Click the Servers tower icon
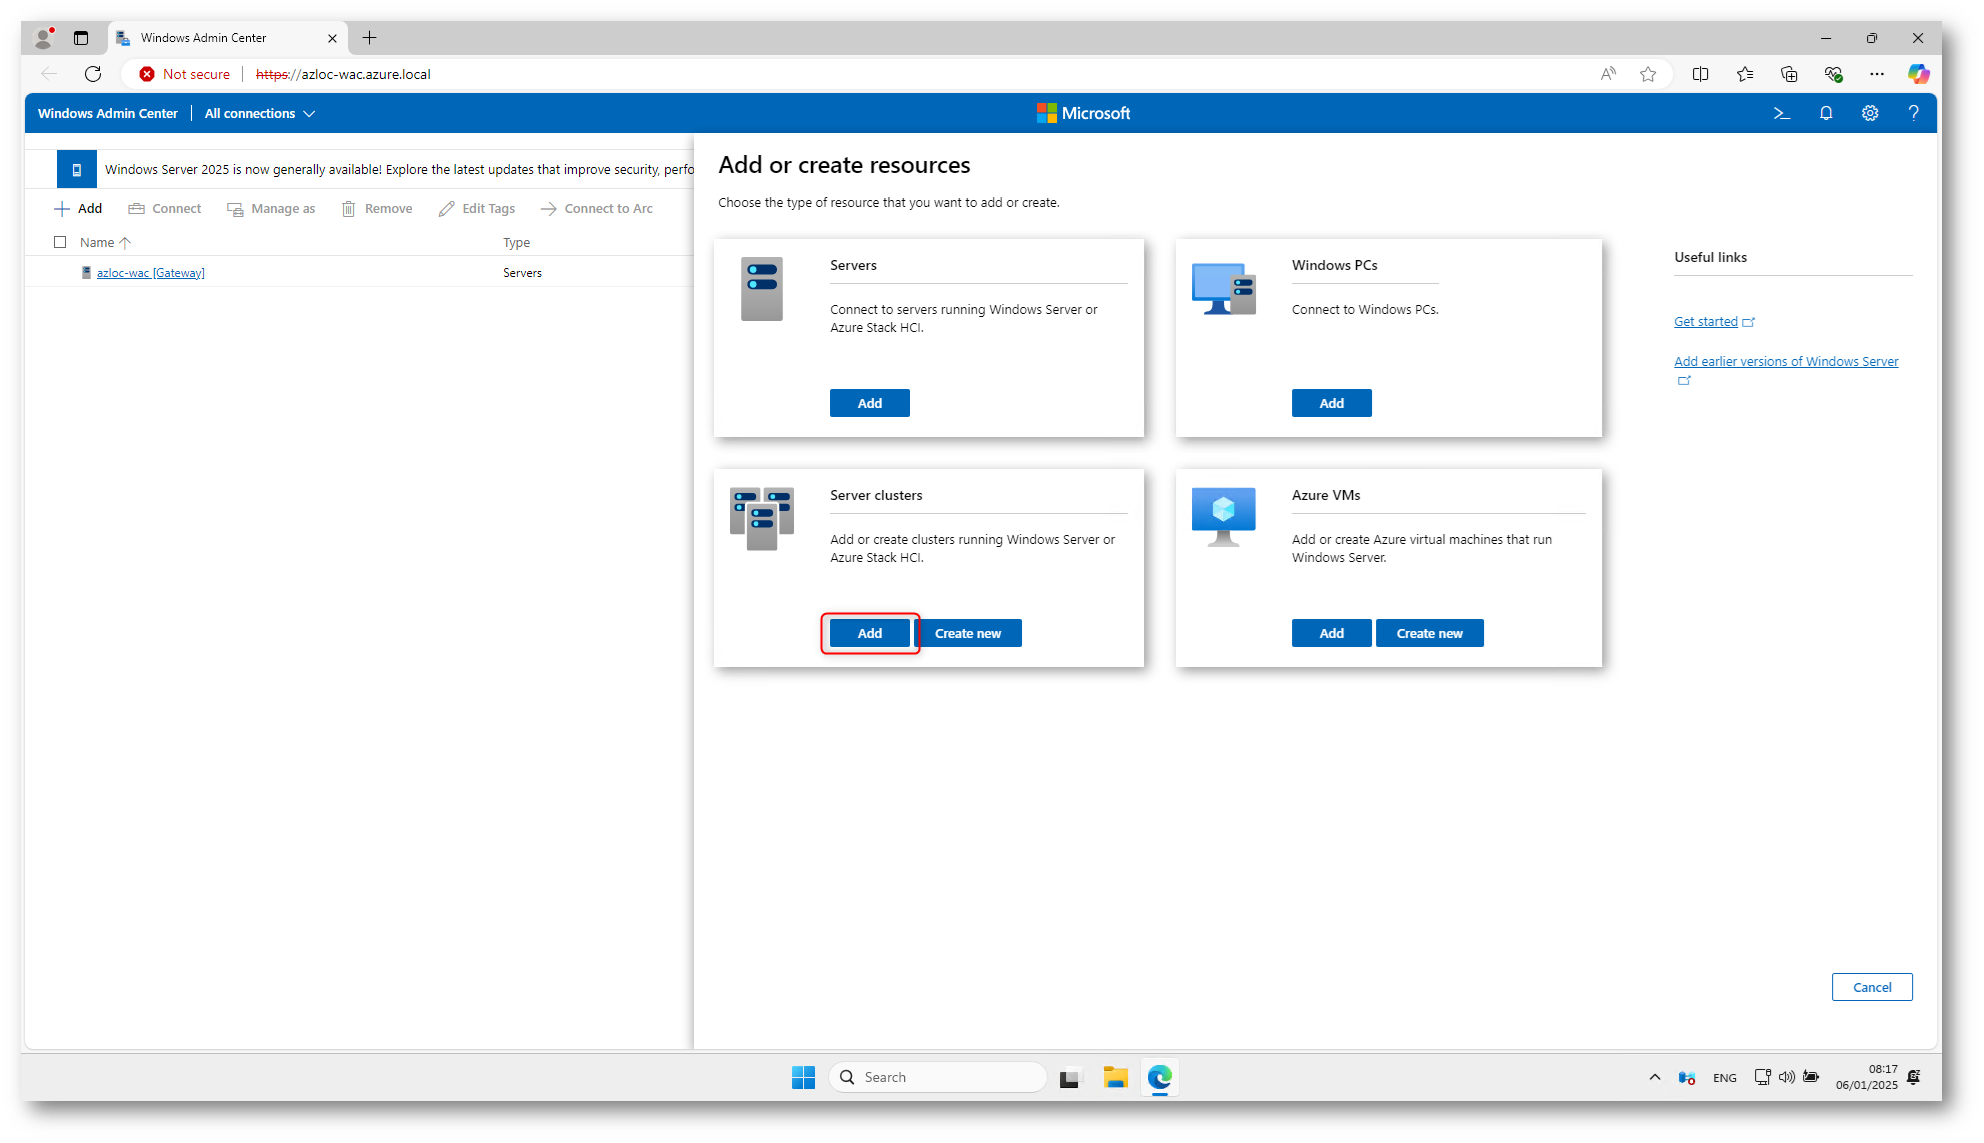1984x1143 pixels. (x=762, y=289)
